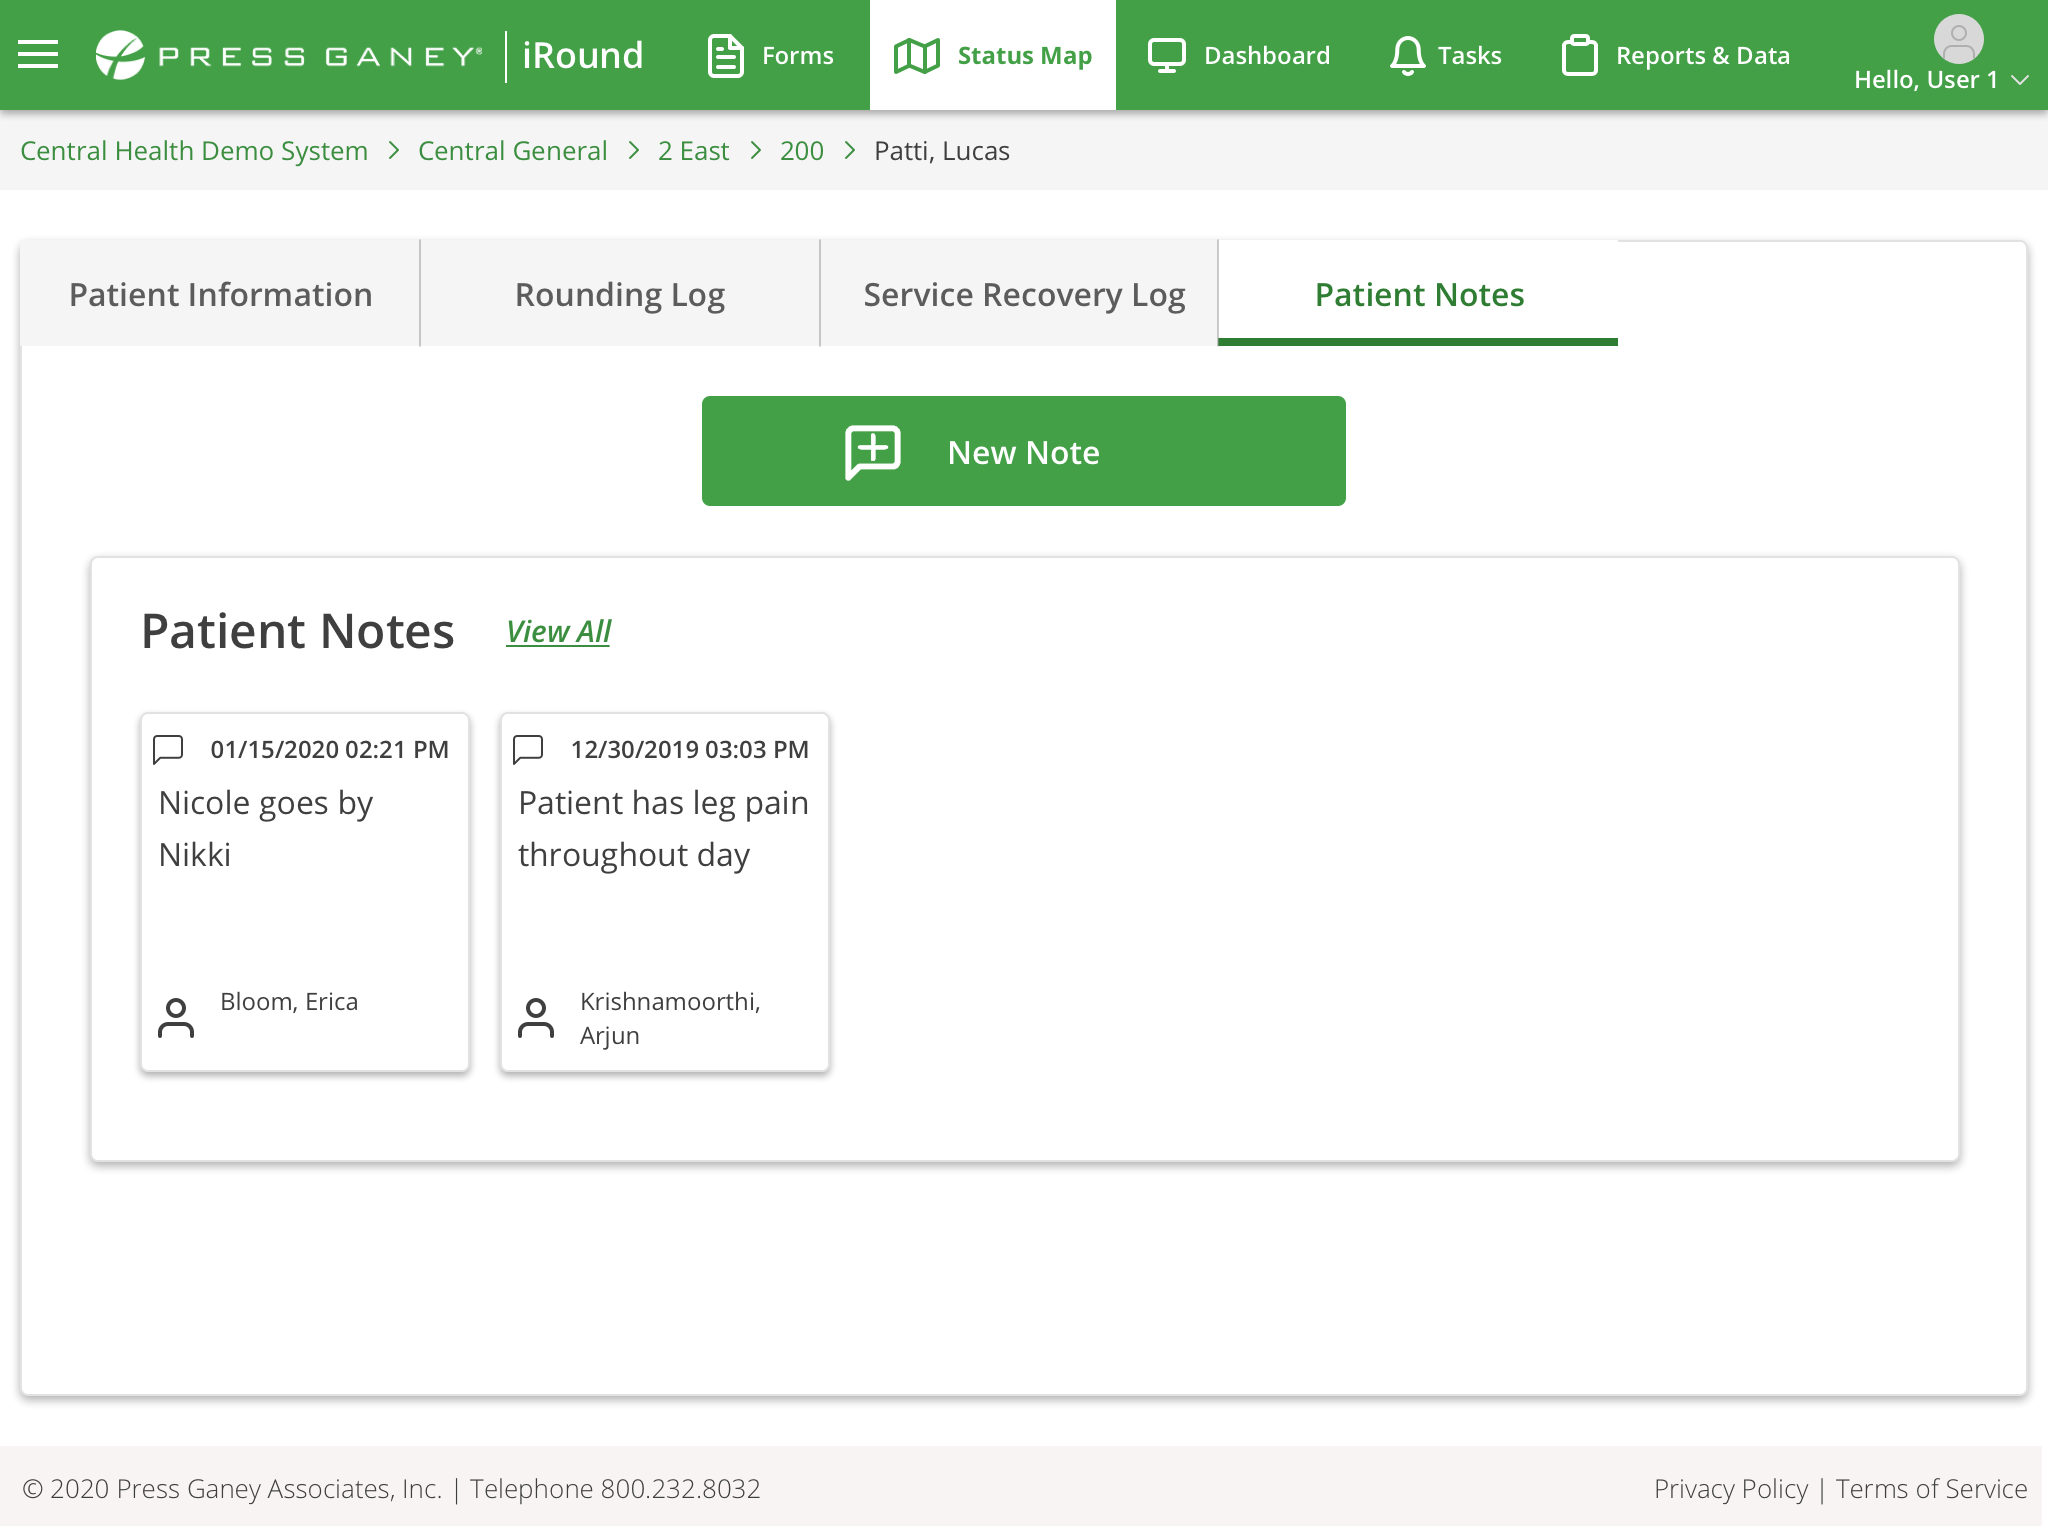2048x1526 pixels.
Task: Click the add-note icon in New Note
Action: 873,452
